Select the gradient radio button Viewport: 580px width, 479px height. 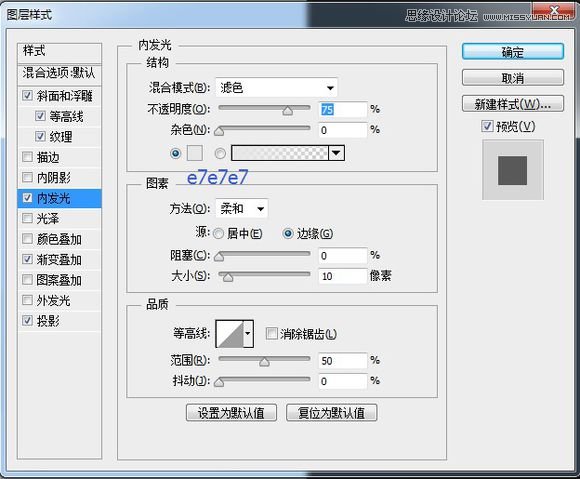point(220,153)
